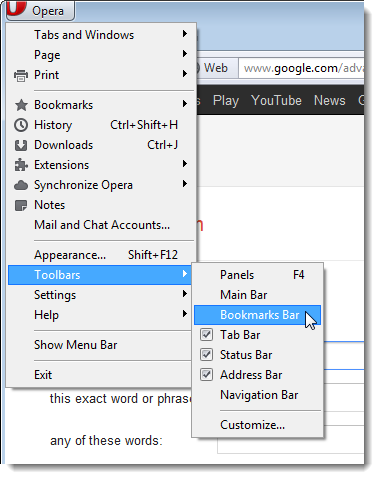Open the Settings submenu
This screenshot has width=379, height=479.
(x=101, y=295)
